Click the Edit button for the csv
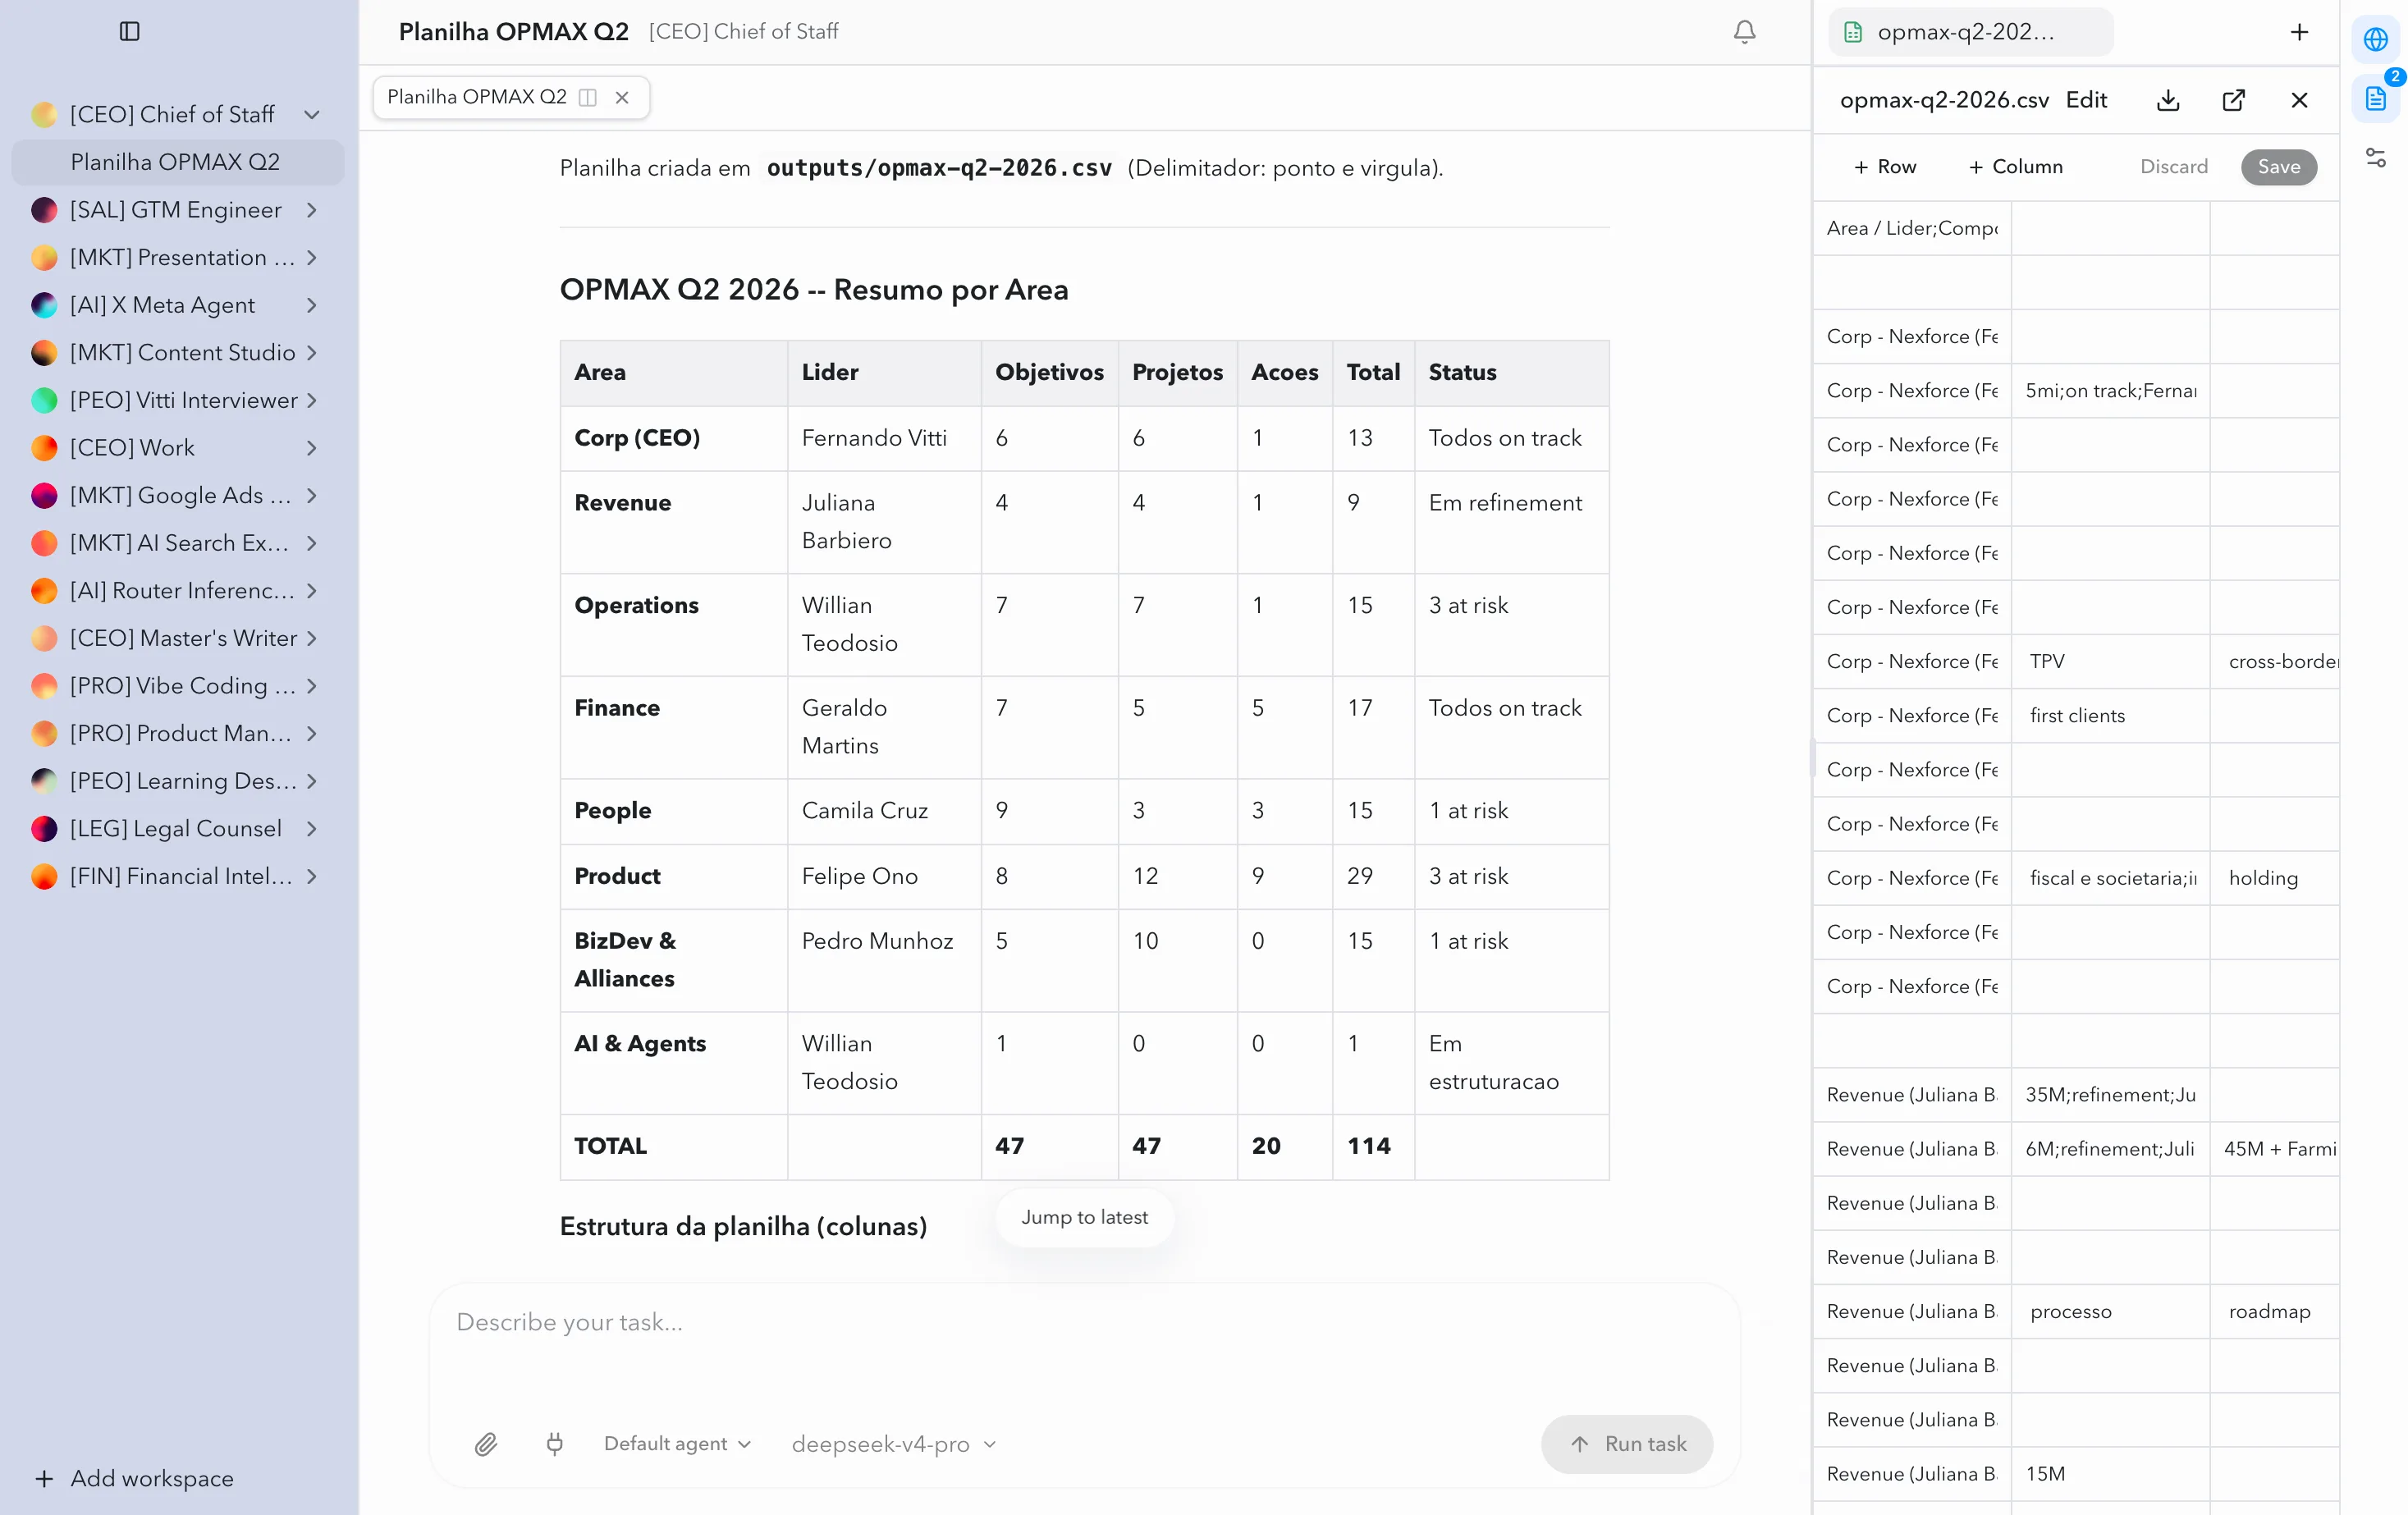Image resolution: width=2408 pixels, height=1515 pixels. [x=2086, y=100]
